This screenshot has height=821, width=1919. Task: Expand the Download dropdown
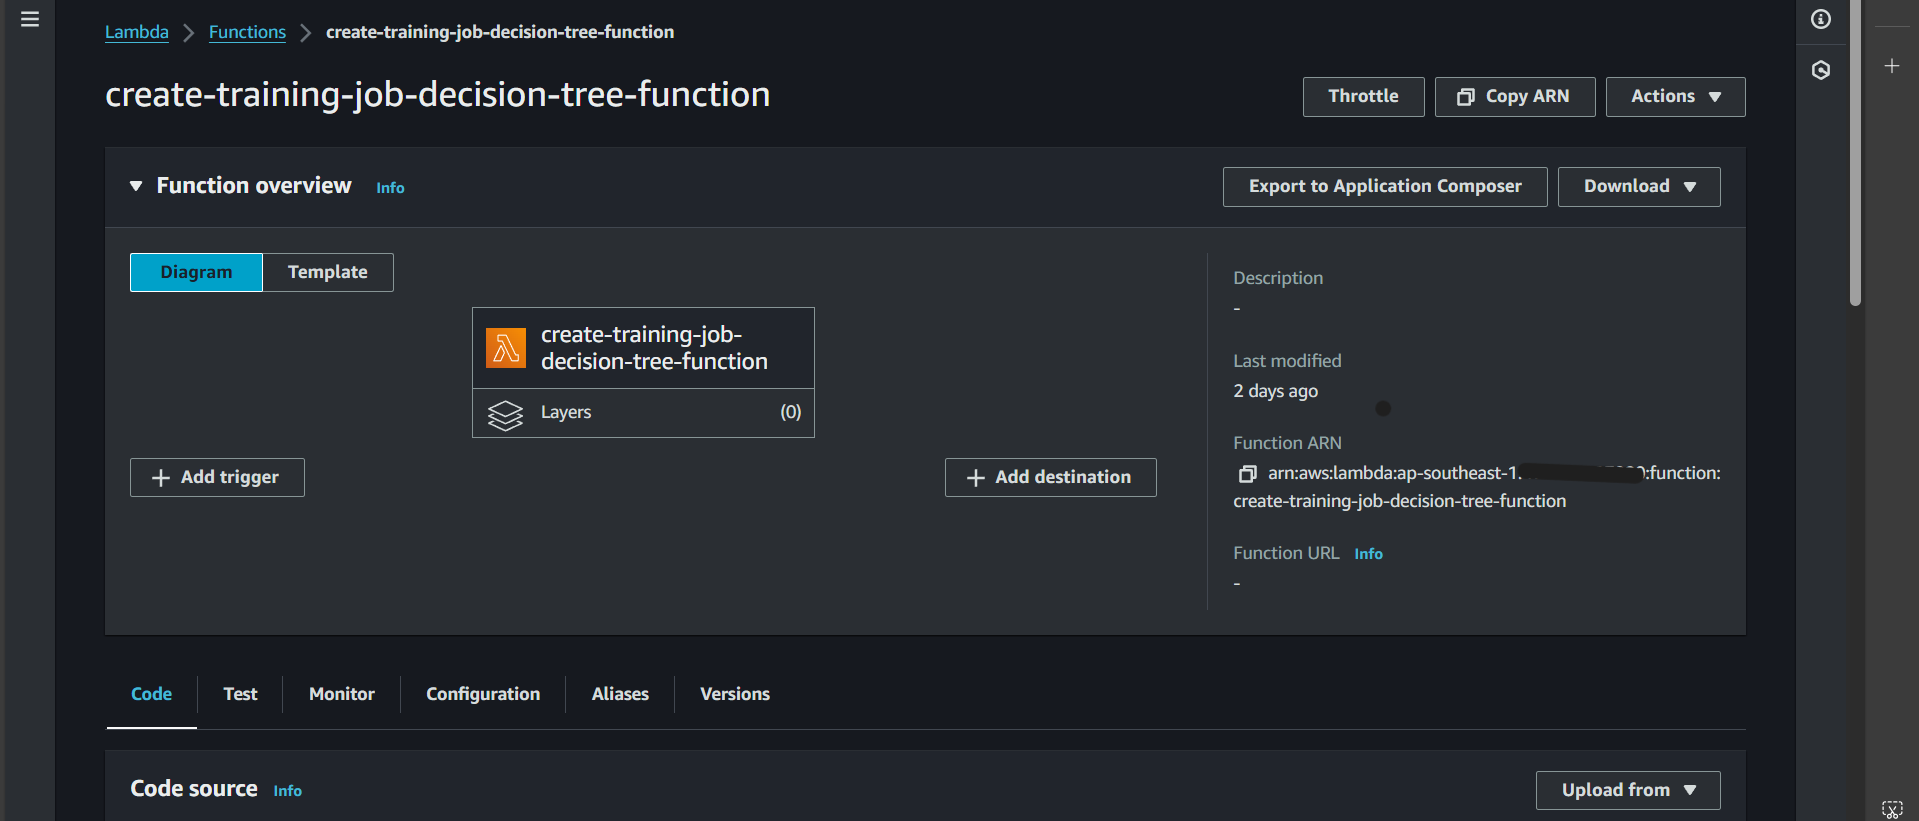(1638, 187)
